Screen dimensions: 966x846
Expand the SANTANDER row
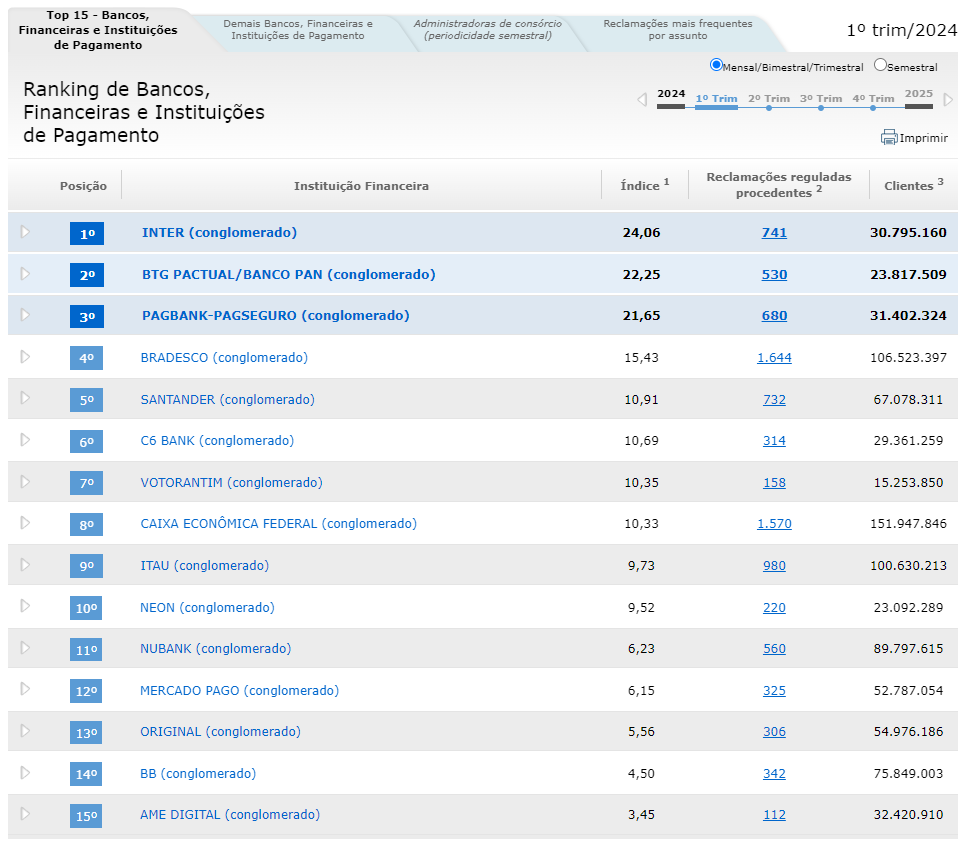point(25,398)
